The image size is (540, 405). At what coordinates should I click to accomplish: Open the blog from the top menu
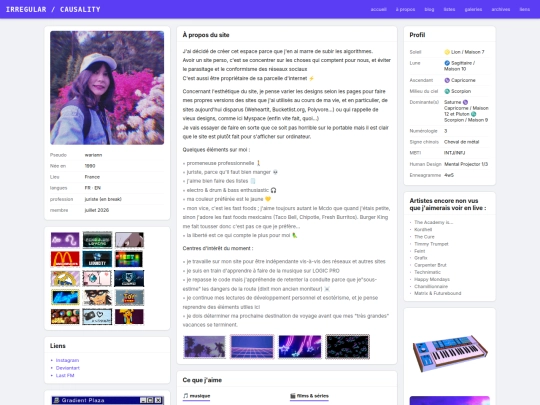pos(429,9)
